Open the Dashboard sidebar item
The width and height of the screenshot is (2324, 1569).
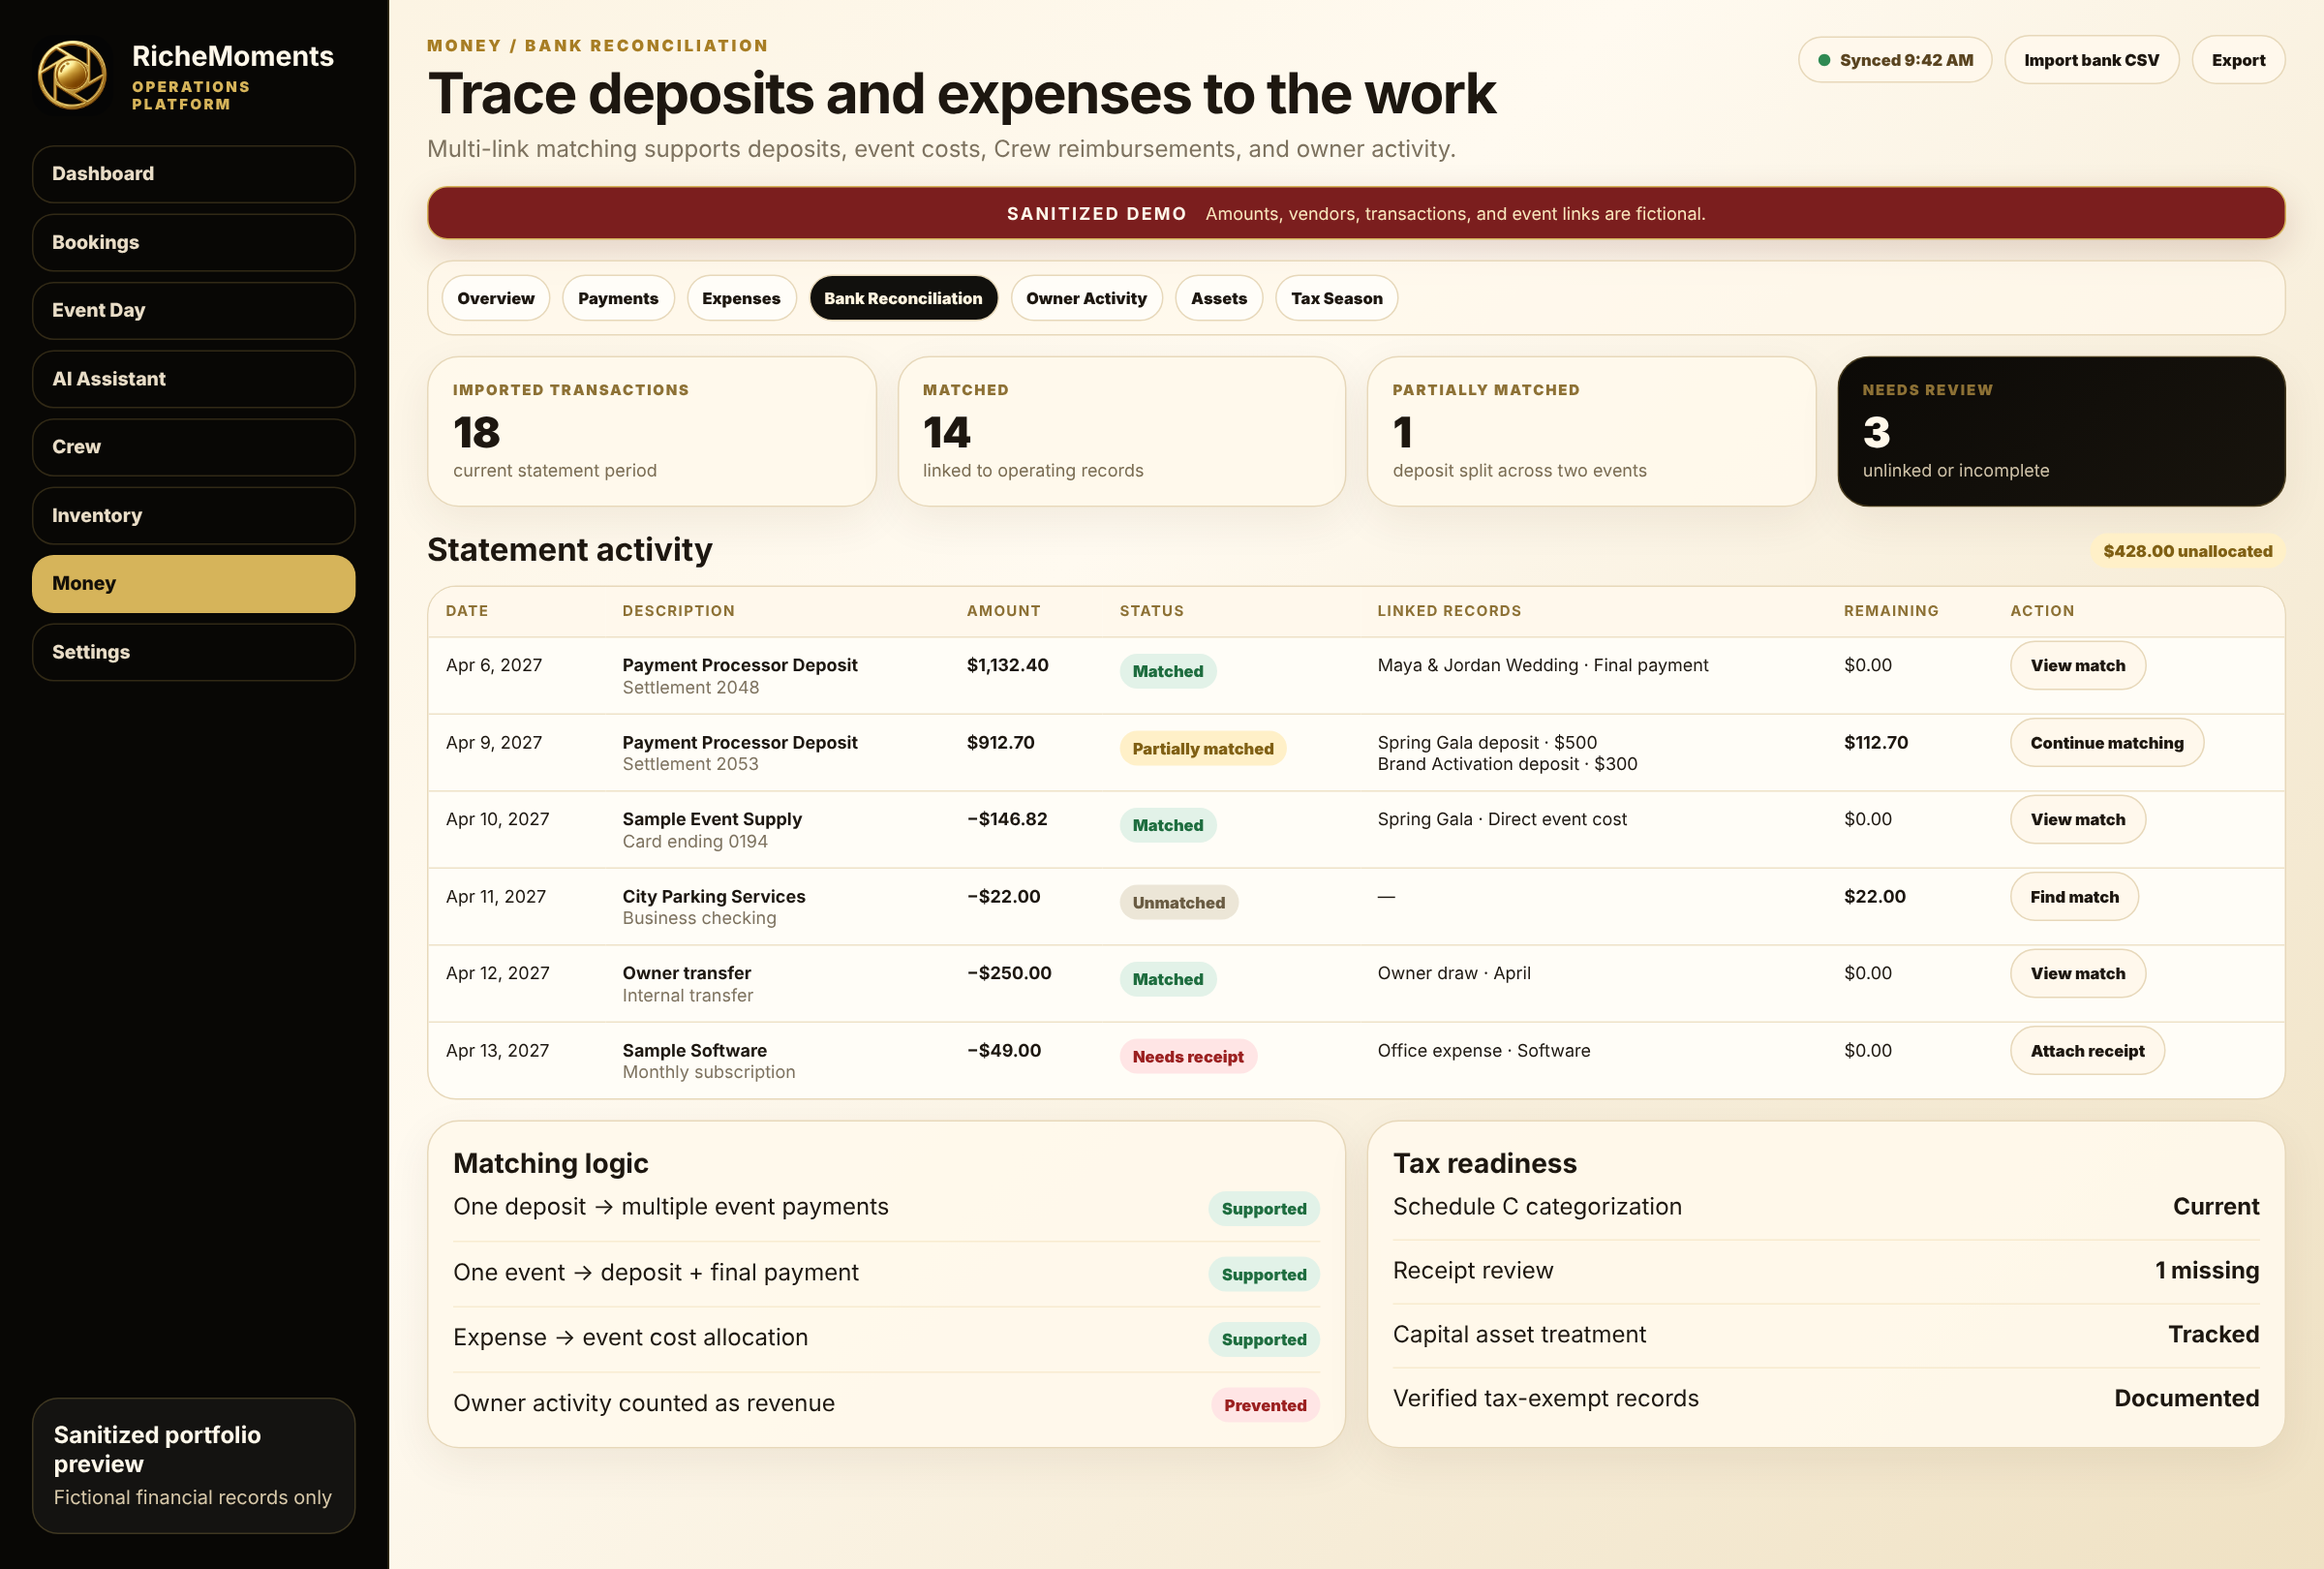(x=193, y=174)
